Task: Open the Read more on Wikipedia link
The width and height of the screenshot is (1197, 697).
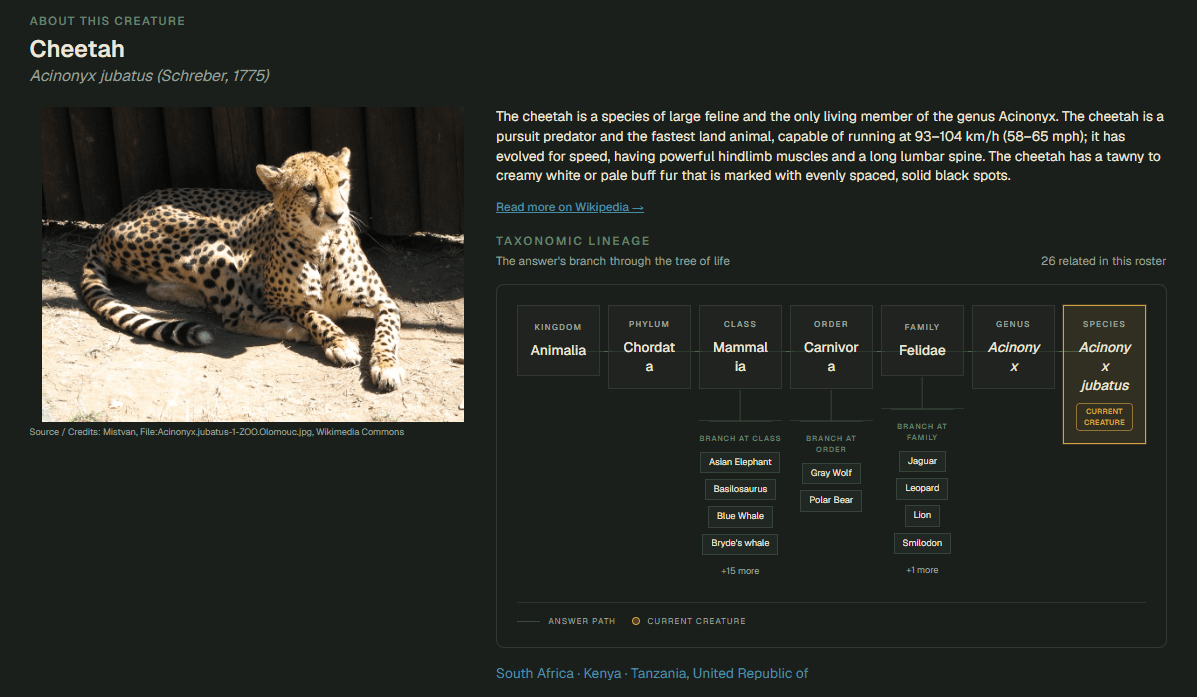Action: pos(569,207)
